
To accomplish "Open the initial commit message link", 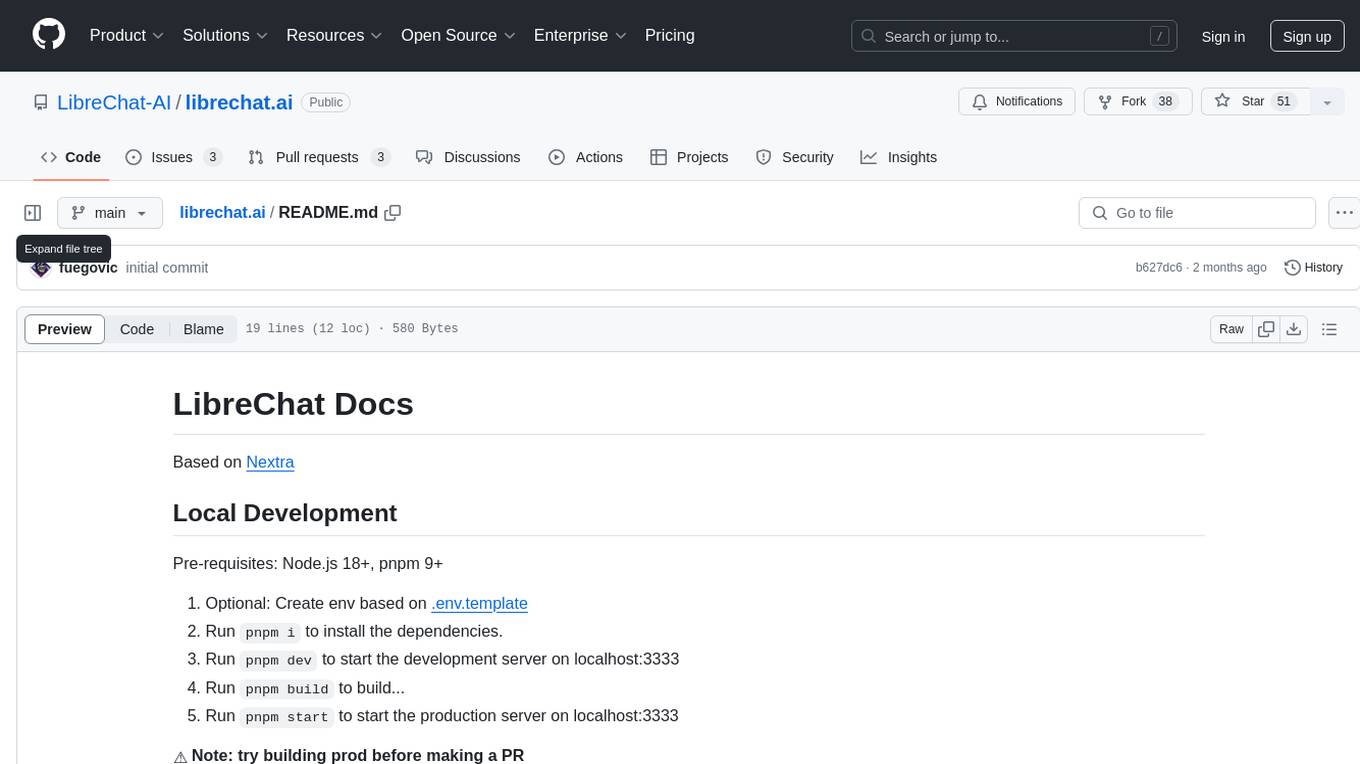I will [167, 268].
